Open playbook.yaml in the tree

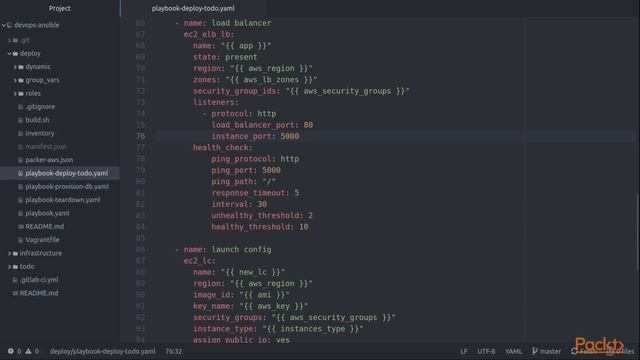tap(47, 213)
